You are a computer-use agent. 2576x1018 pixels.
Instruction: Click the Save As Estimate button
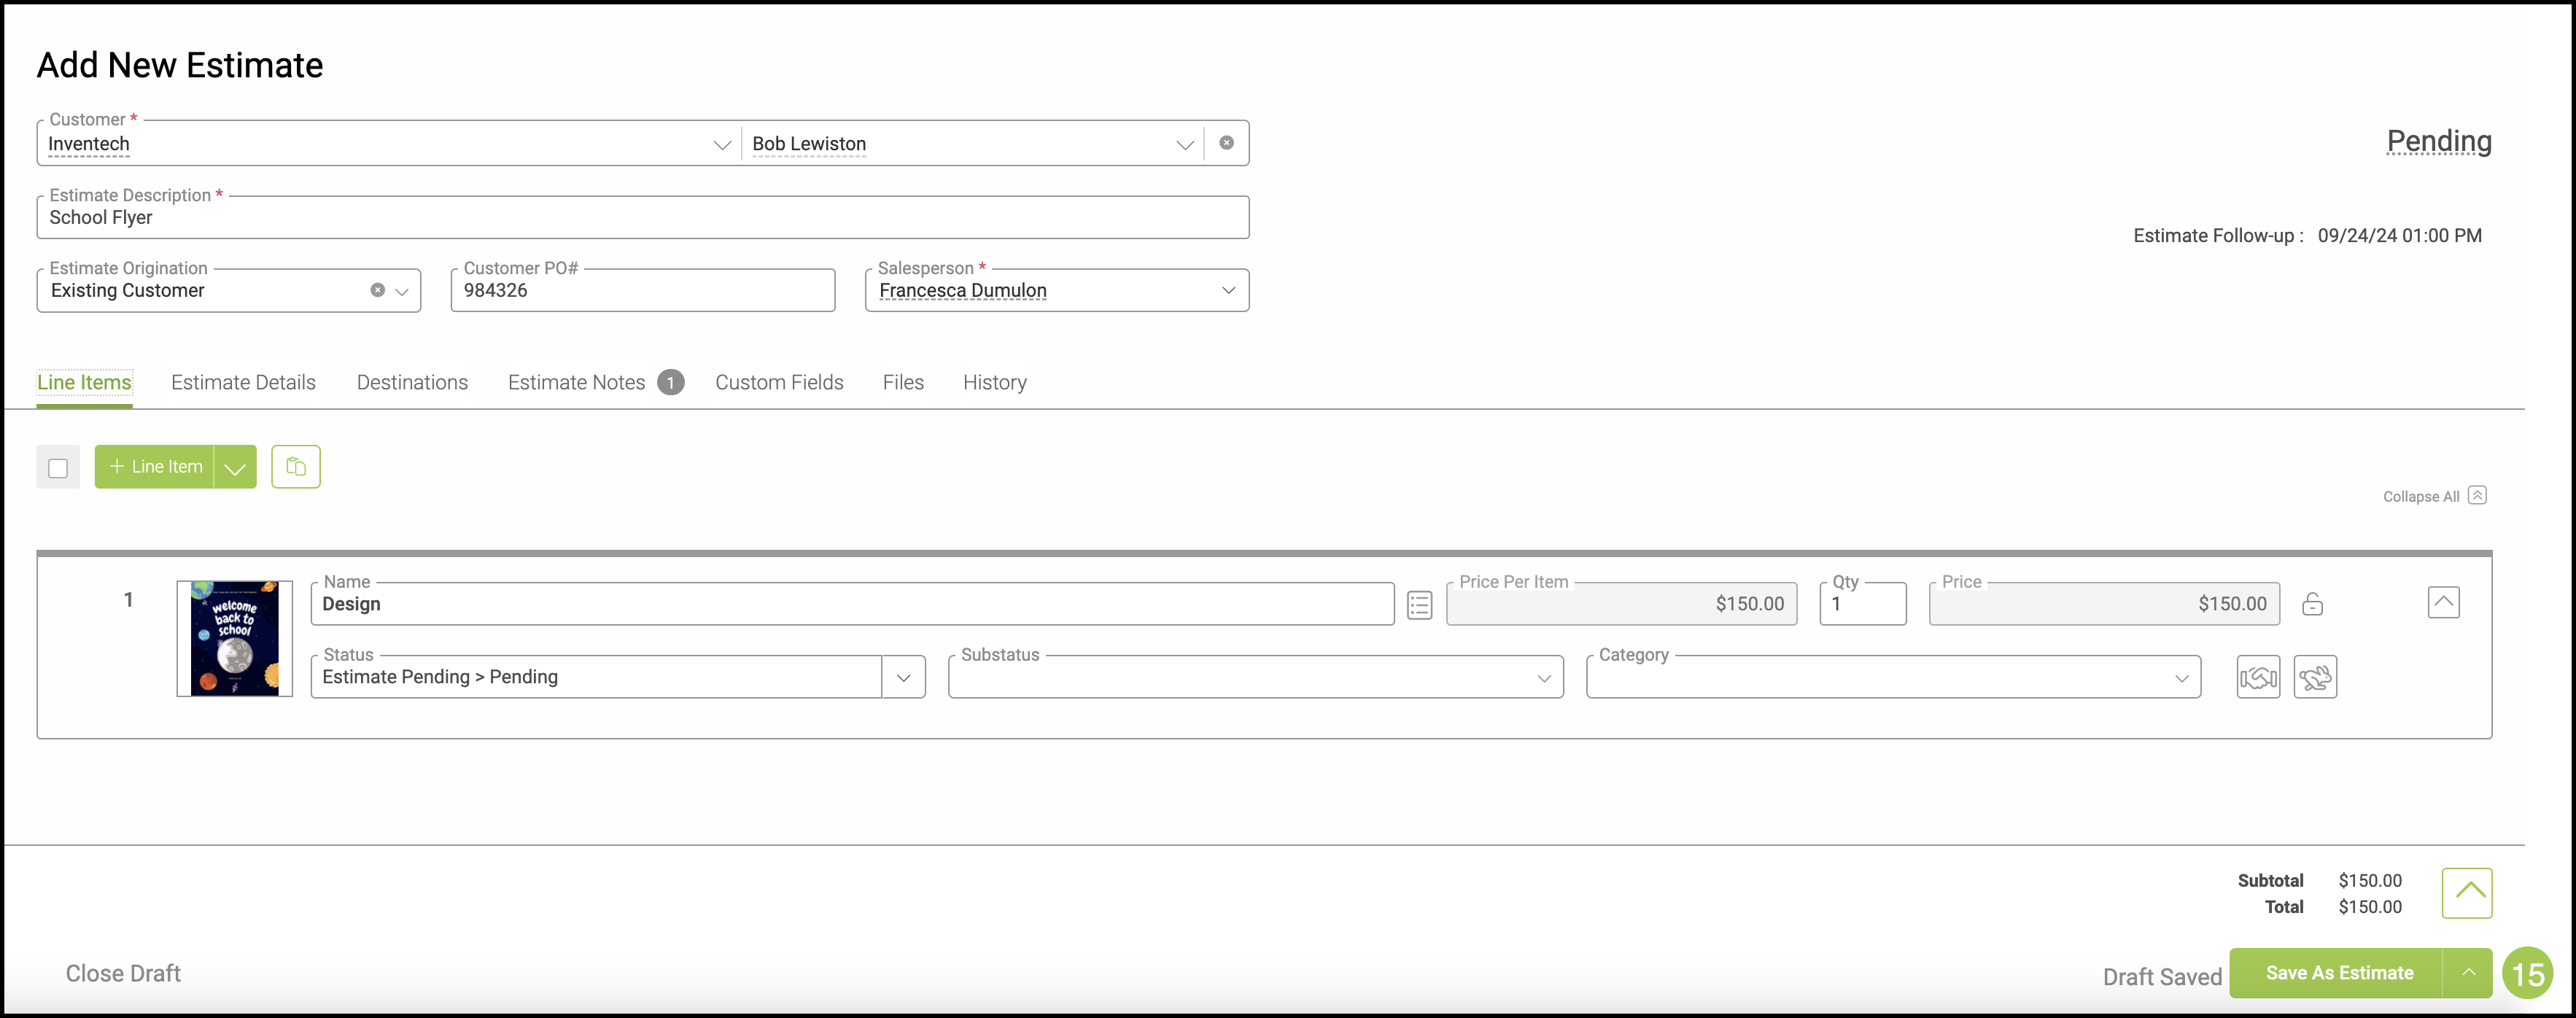point(2338,972)
